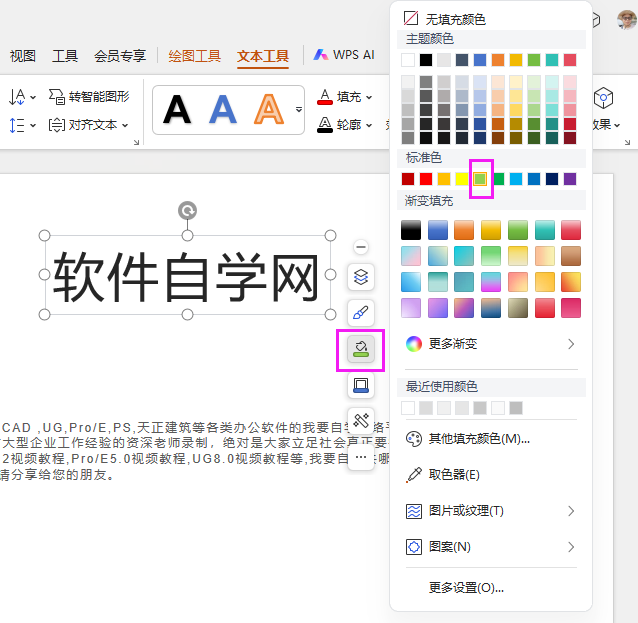
Task: Click the rotate handle above the text box
Action: (x=187, y=211)
